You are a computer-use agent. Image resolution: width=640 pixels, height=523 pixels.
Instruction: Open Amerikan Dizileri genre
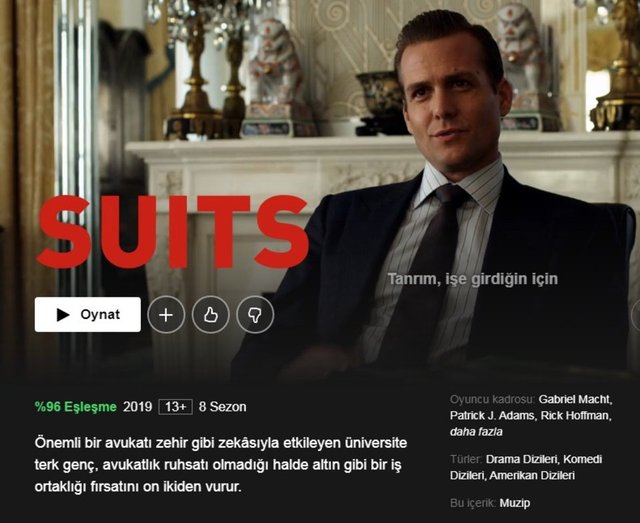[532, 476]
